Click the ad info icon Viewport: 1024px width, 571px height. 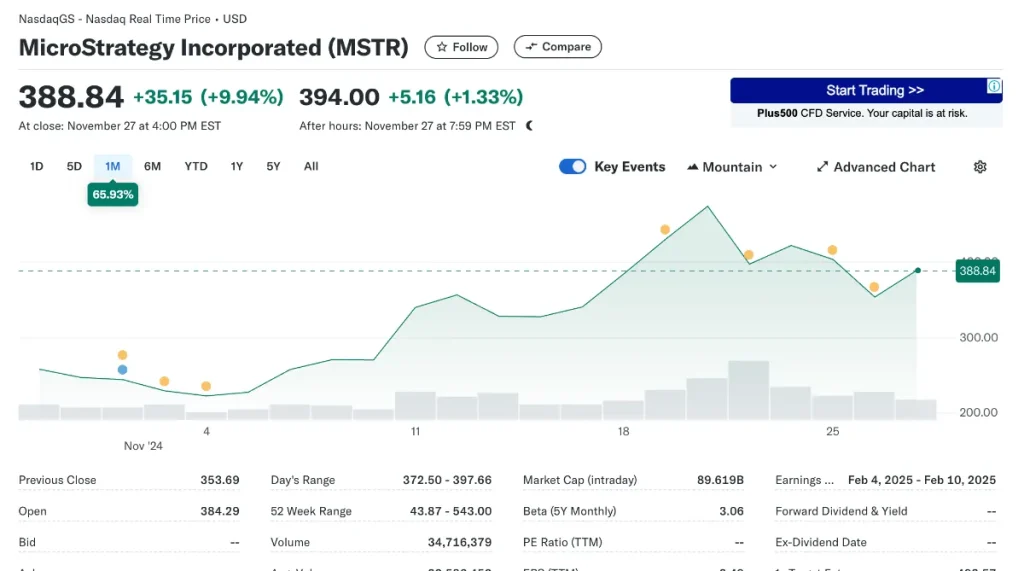(x=994, y=86)
